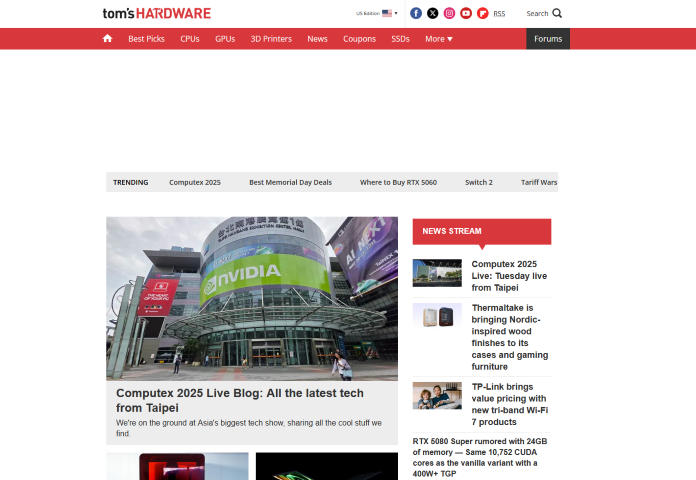696x480 pixels.
Task: Open RTX 5080 Super rumored 24GB article
Action: [x=480, y=457]
